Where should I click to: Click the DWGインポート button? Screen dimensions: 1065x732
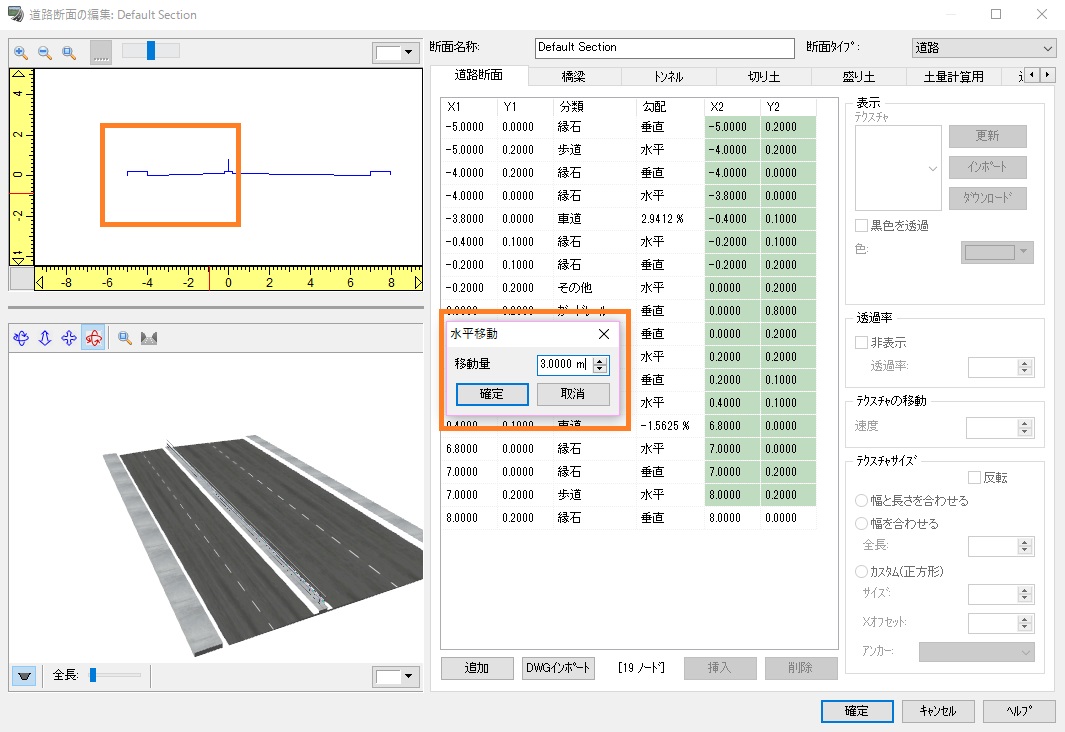558,668
